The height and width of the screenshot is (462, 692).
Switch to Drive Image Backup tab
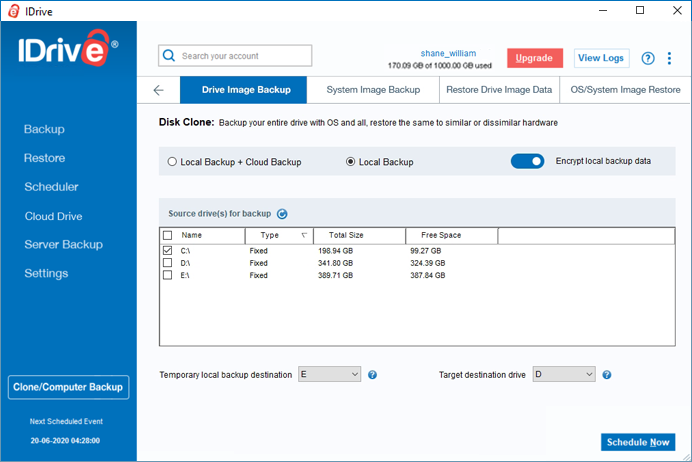(x=243, y=90)
